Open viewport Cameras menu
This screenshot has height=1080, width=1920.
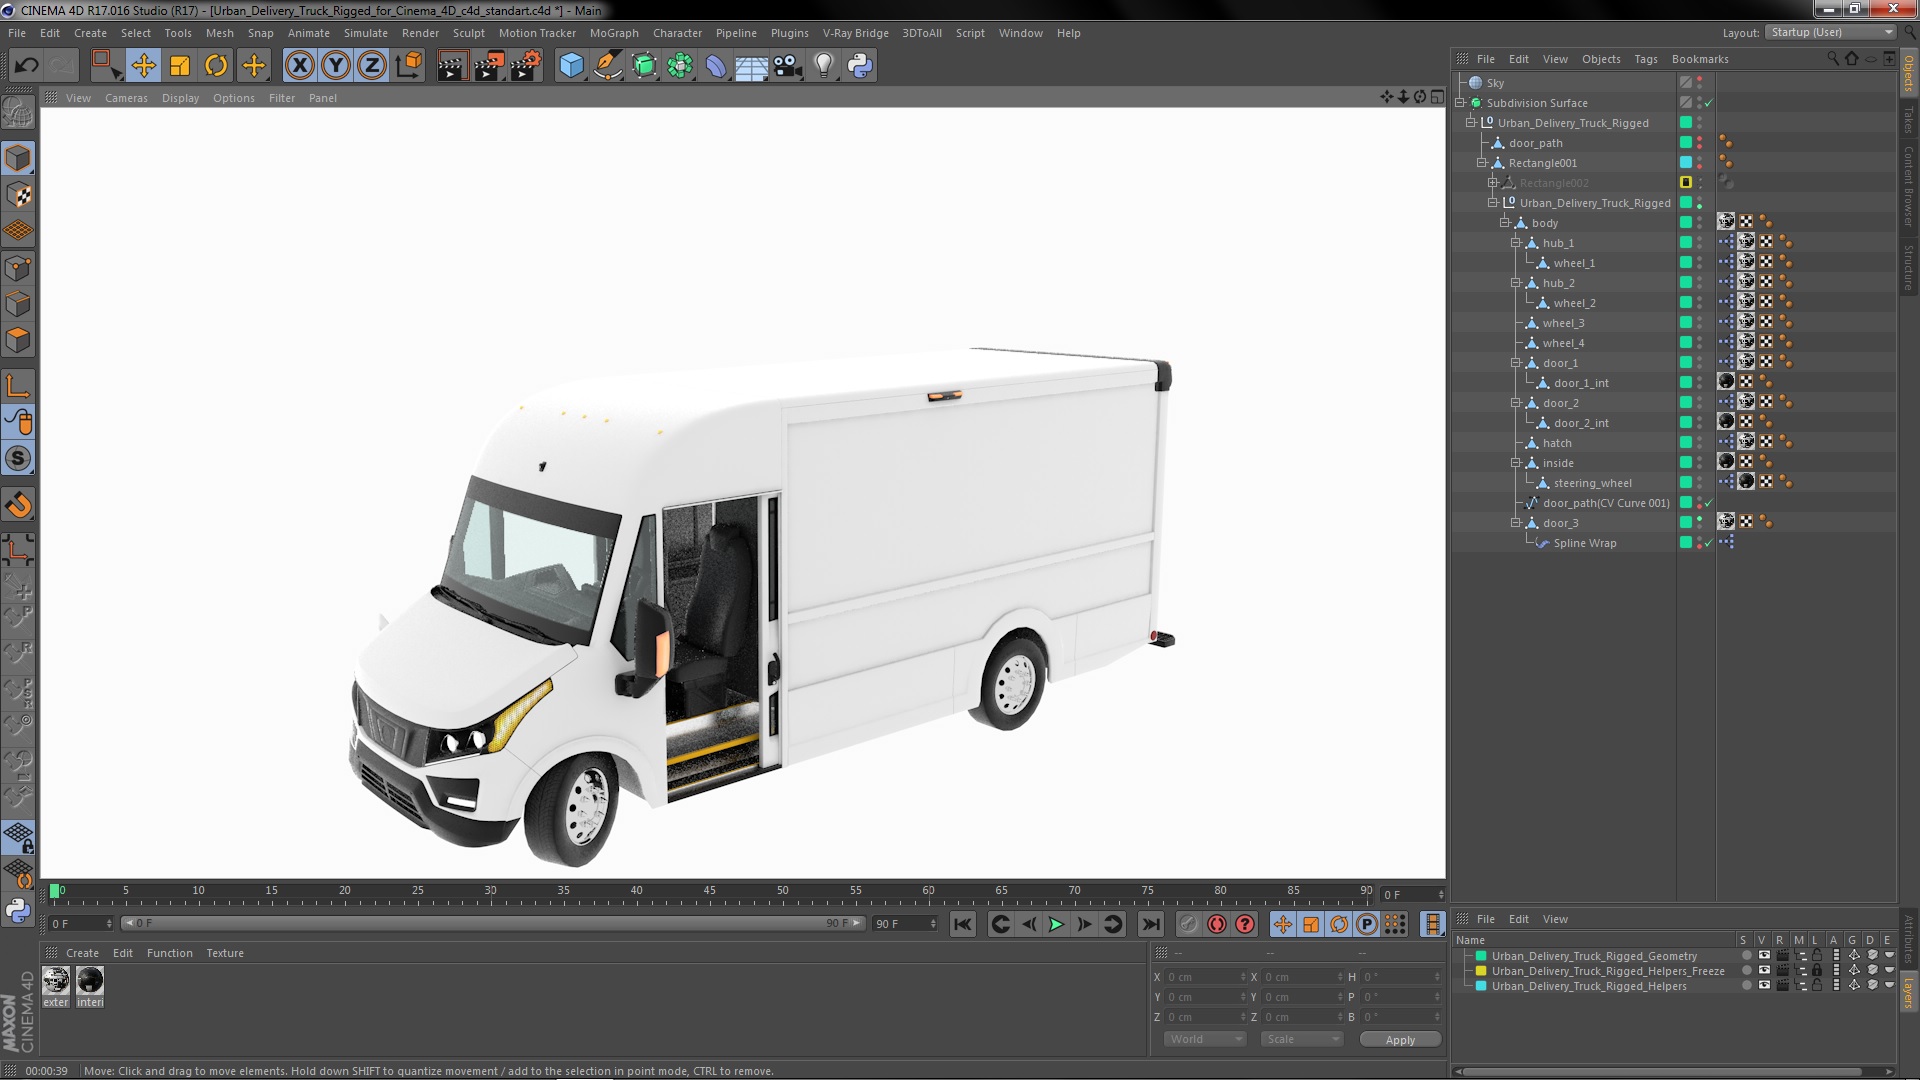[126, 98]
